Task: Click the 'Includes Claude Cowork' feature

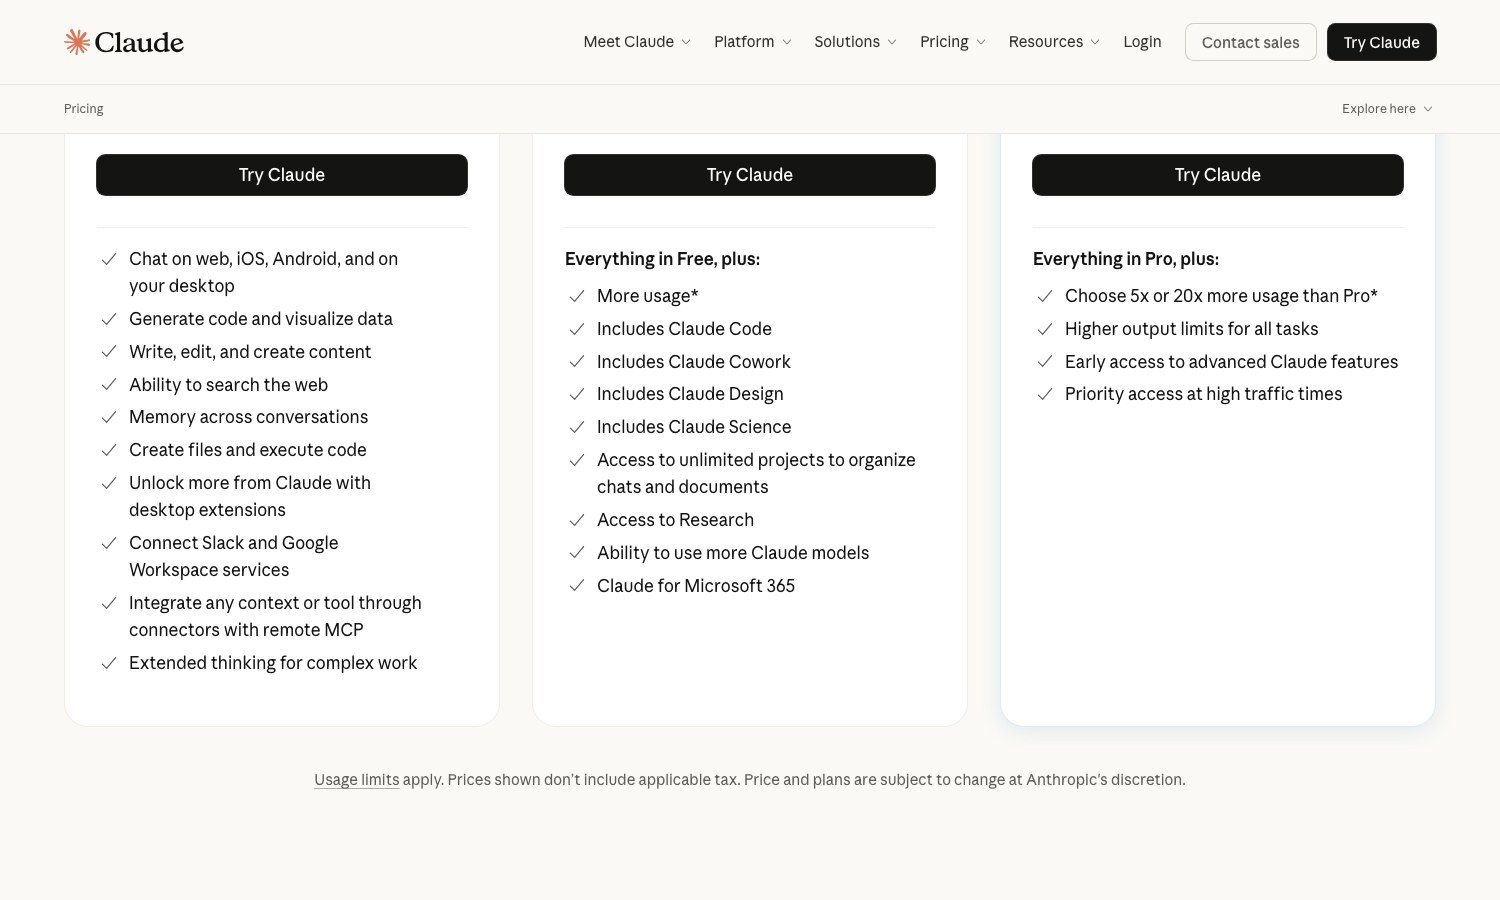Action: coord(694,362)
